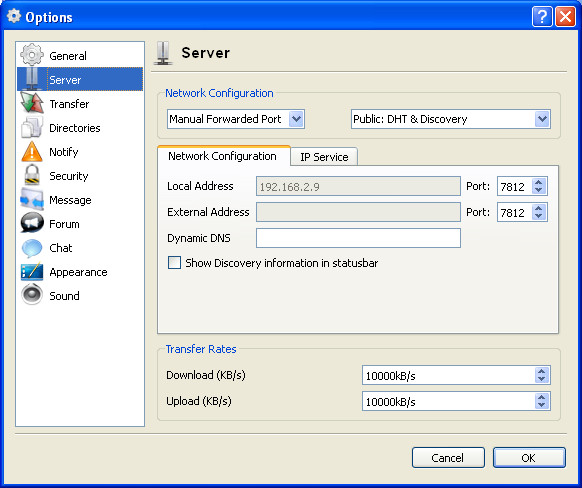This screenshot has width=582, height=488.
Task: Open Notify warning triangle icon
Action: pyautogui.click(x=32, y=151)
